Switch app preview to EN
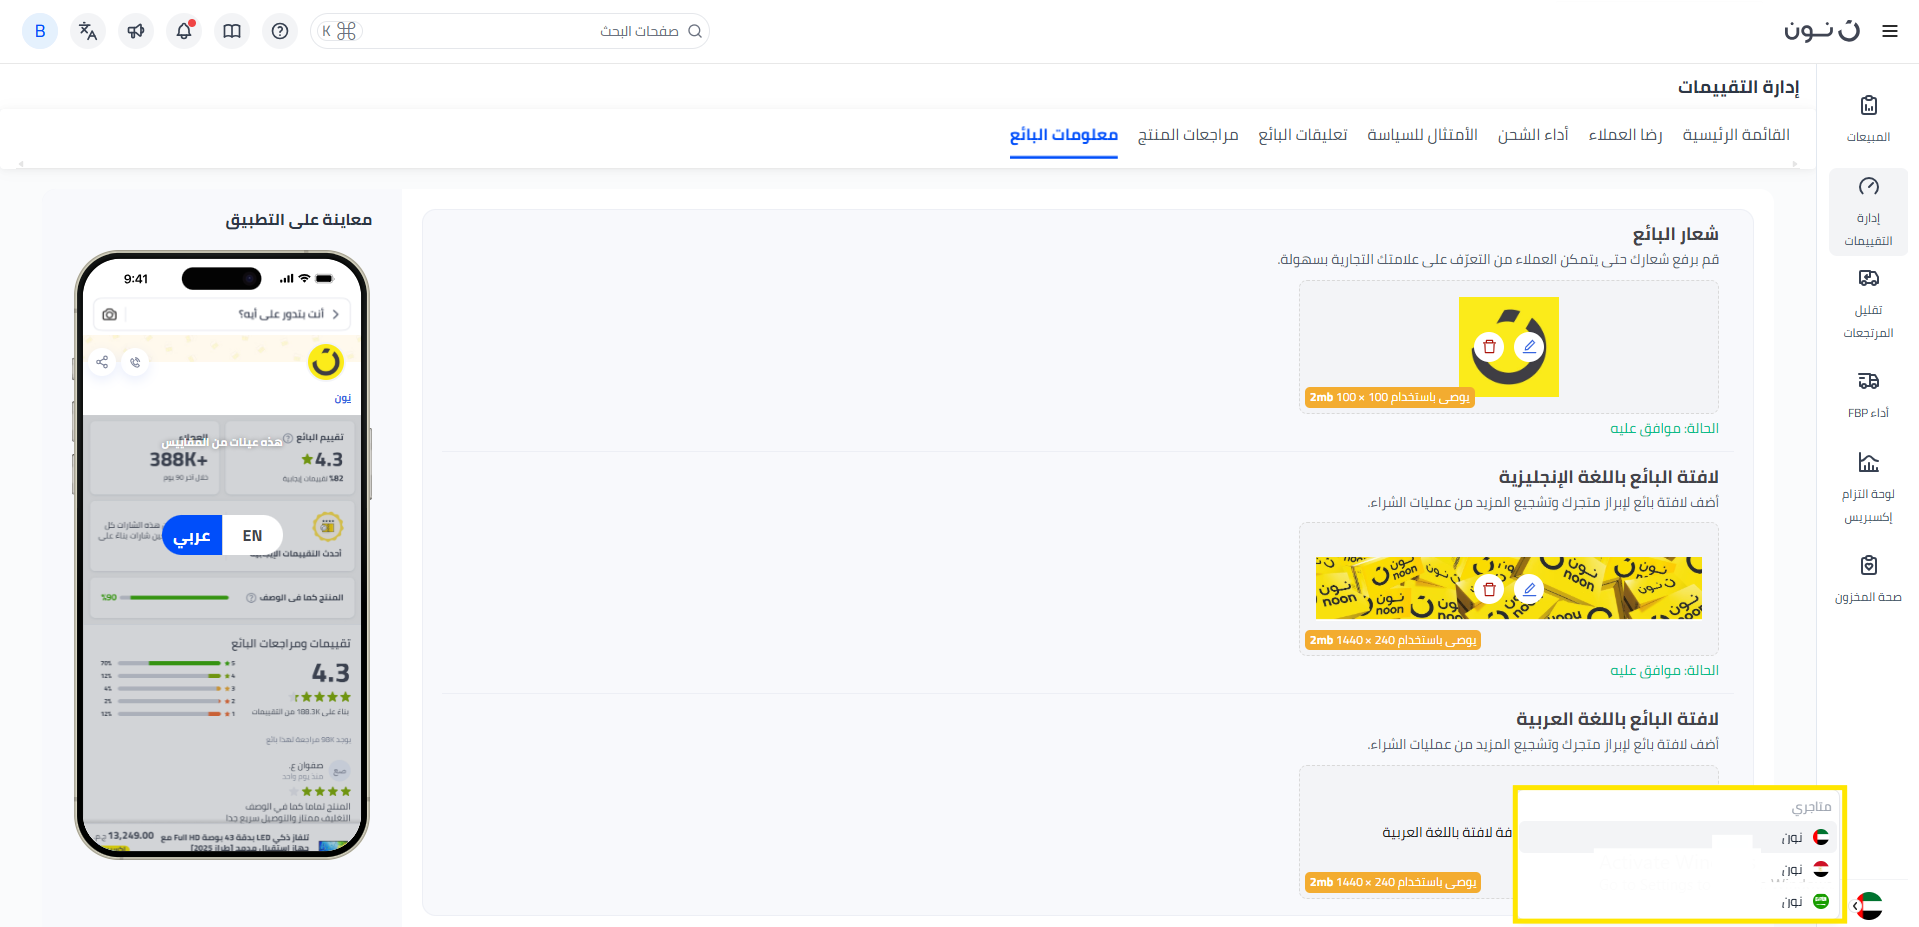 pyautogui.click(x=252, y=536)
